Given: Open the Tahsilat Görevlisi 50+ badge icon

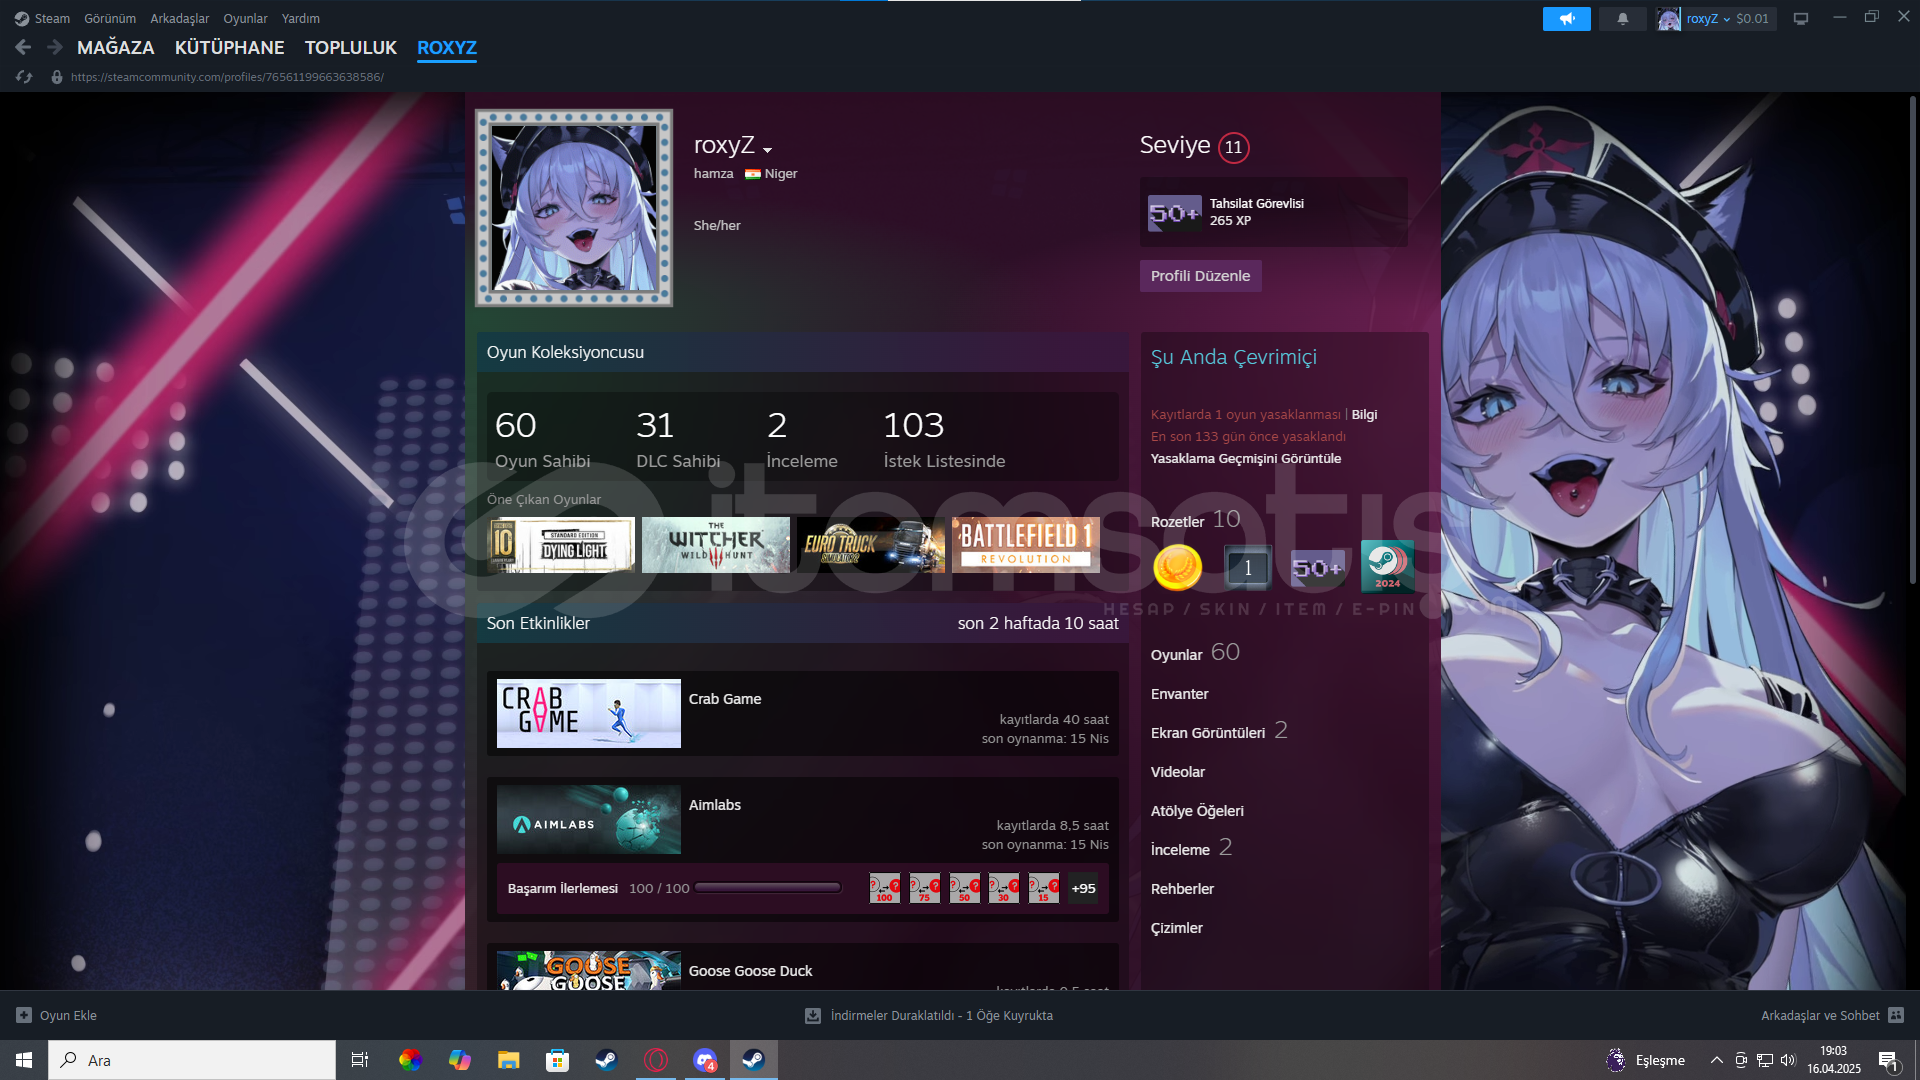Looking at the screenshot, I should point(1174,212).
